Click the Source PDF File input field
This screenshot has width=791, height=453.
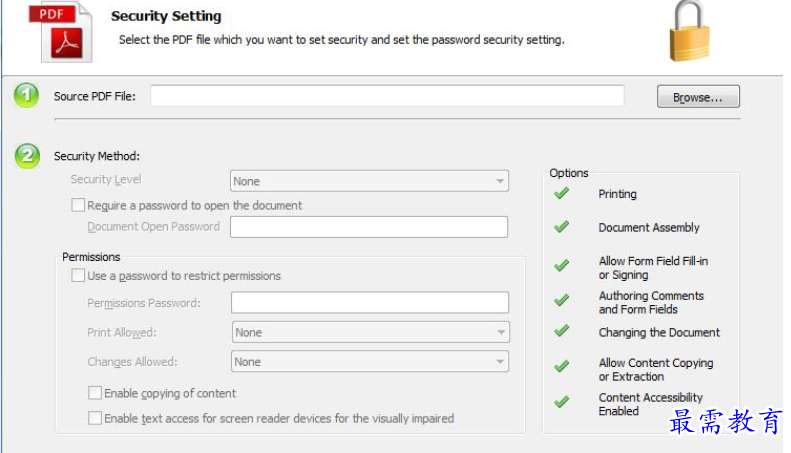(387, 95)
